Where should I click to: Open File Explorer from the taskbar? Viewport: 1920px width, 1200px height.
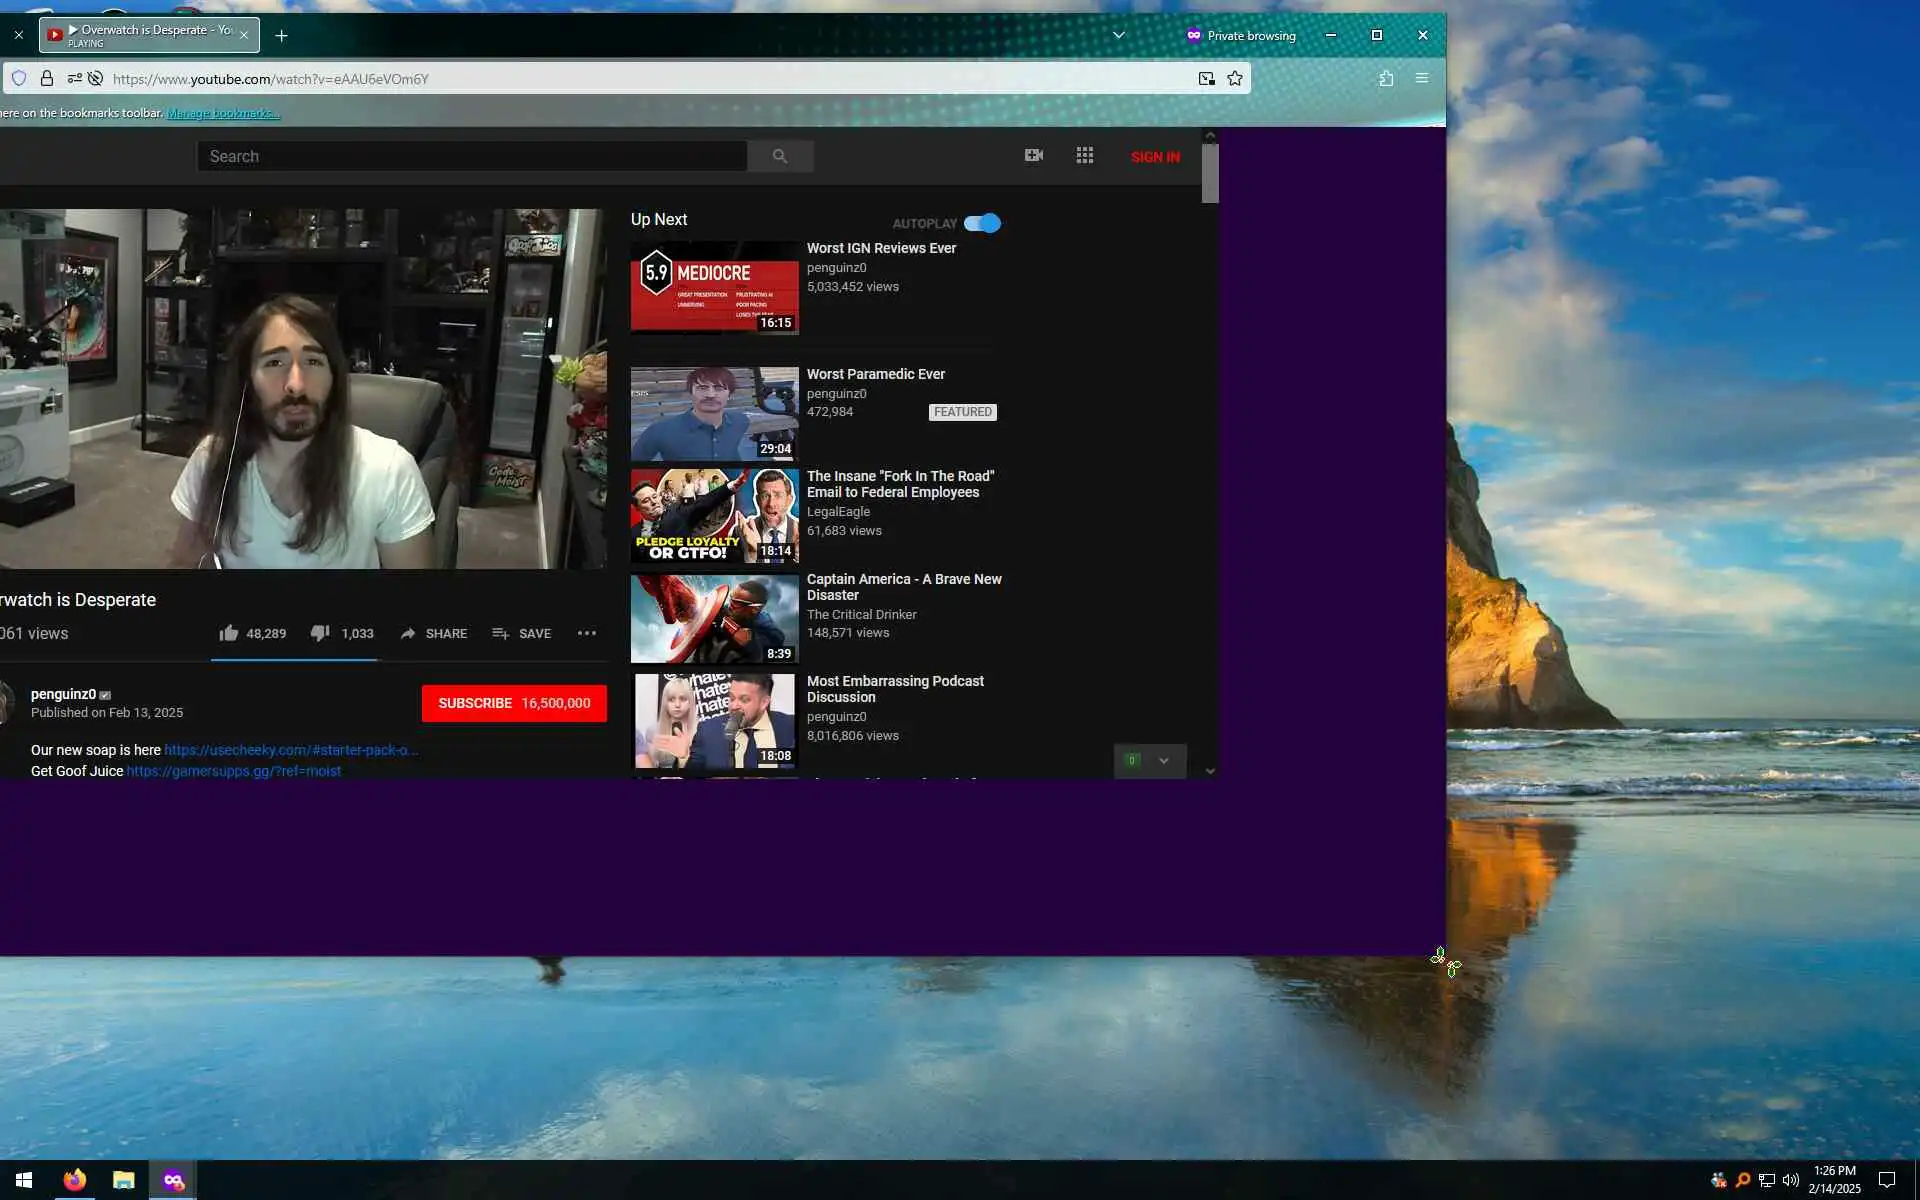tap(123, 1180)
